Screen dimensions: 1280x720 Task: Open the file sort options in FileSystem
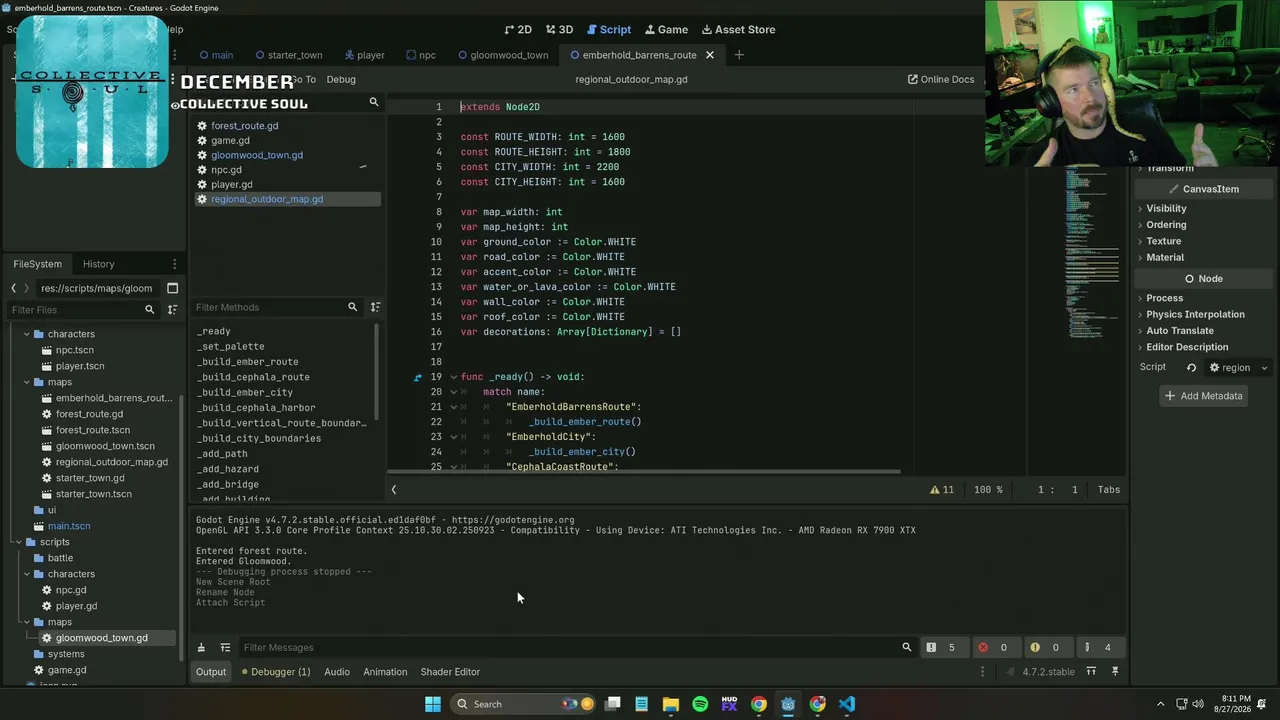(173, 310)
